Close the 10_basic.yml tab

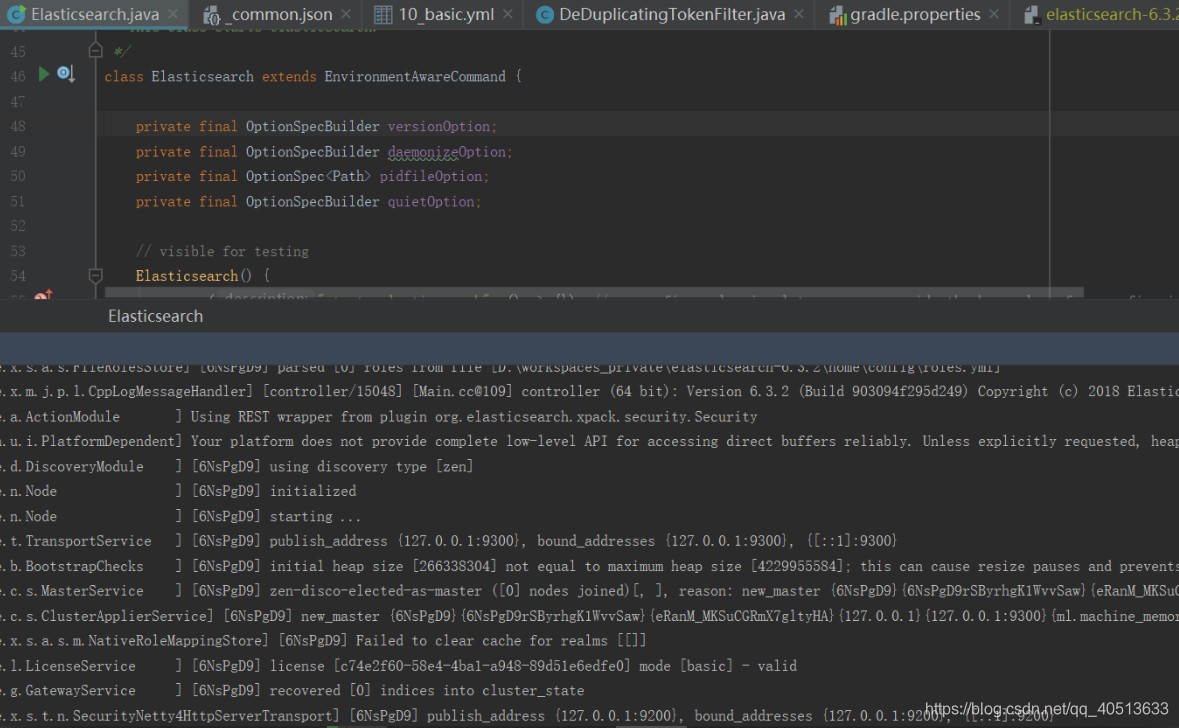508,14
